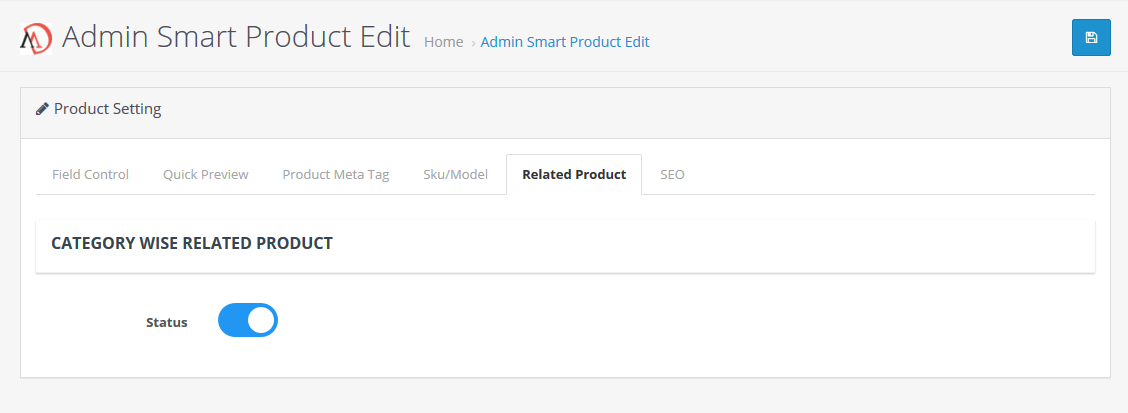This screenshot has width=1128, height=413.
Task: Click the white knob of the Status switch
Action: click(x=261, y=319)
